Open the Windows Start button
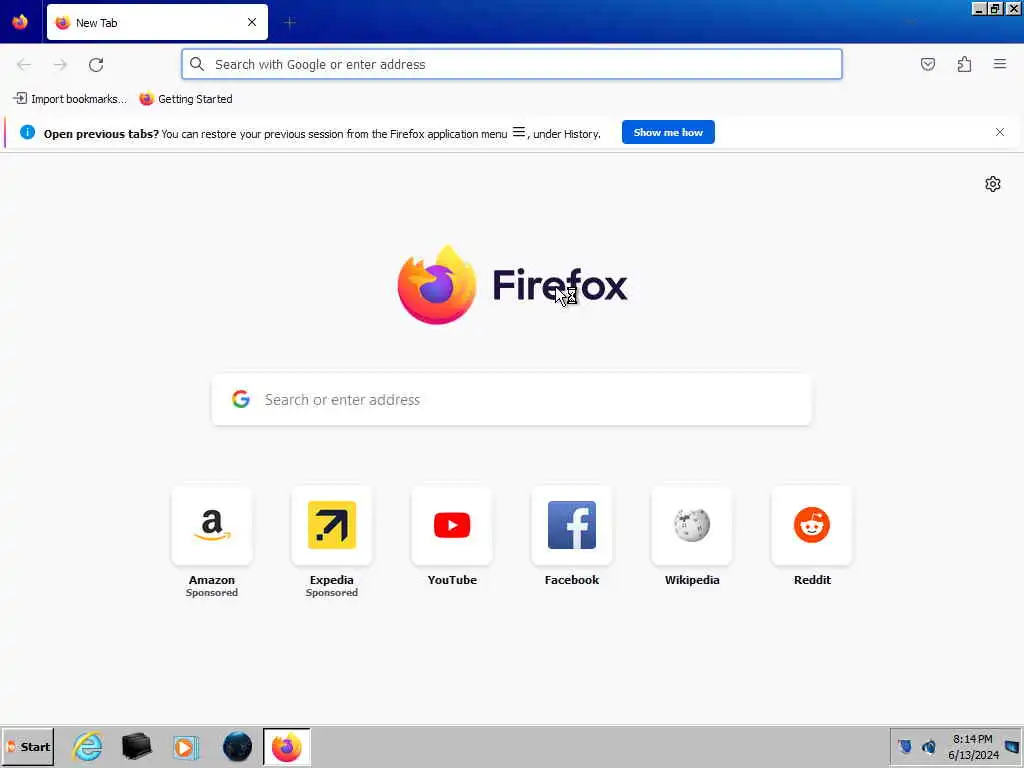Image resolution: width=1024 pixels, height=768 pixels. [28, 746]
